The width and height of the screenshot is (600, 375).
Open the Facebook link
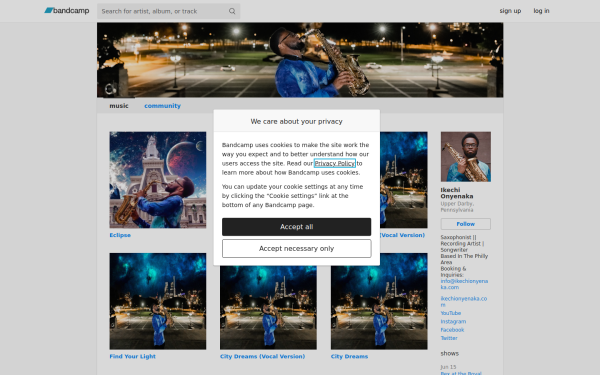[x=452, y=330]
